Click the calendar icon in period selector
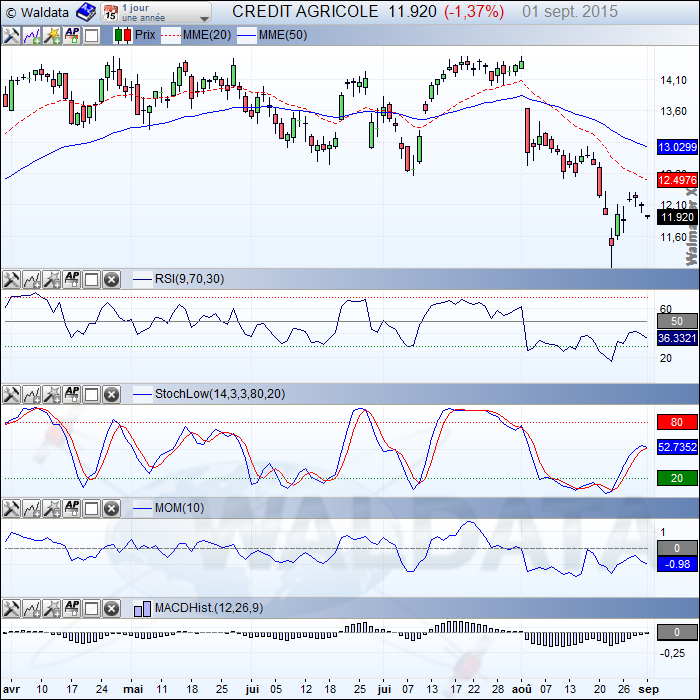The image size is (700, 700). coord(110,13)
